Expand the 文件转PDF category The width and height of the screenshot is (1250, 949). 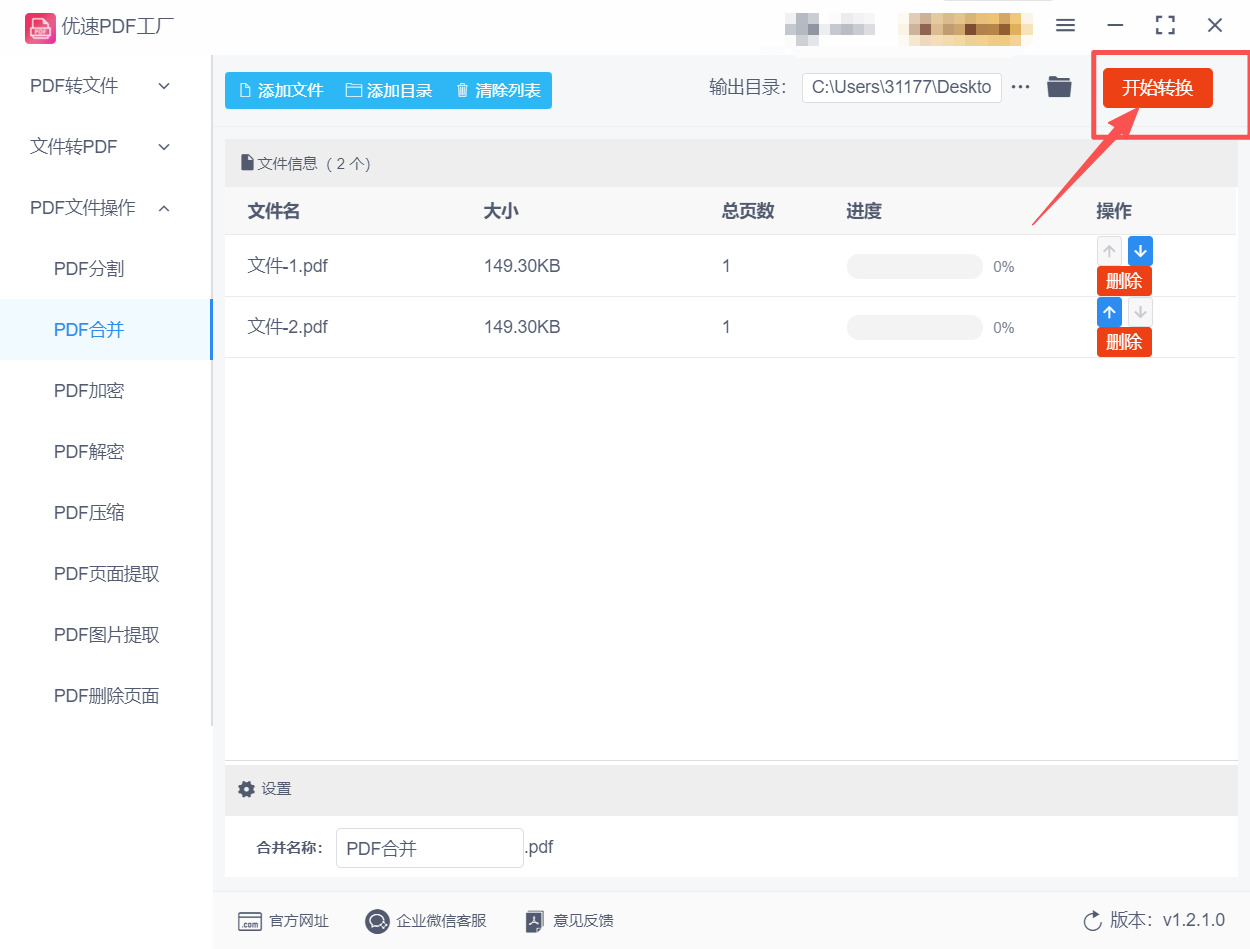click(163, 147)
